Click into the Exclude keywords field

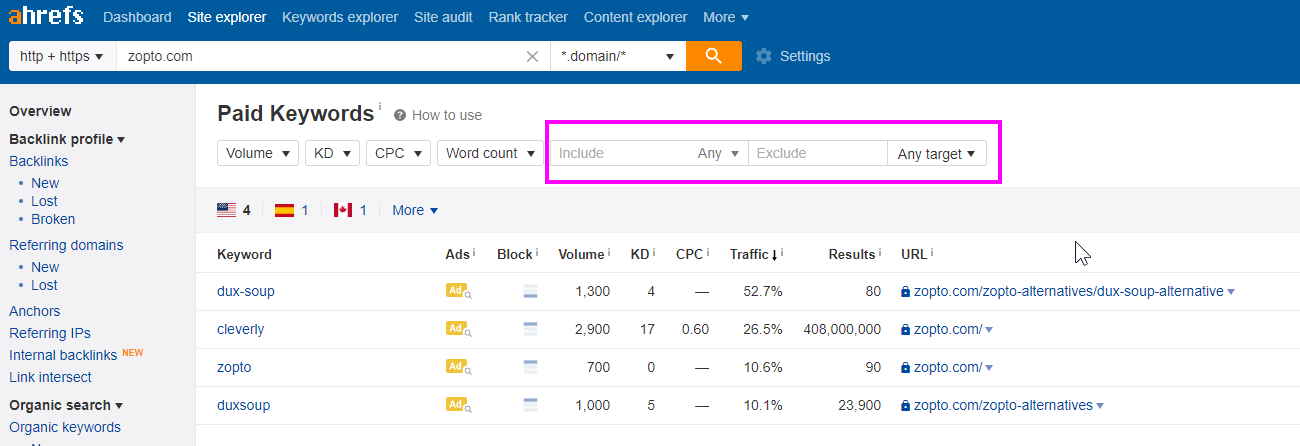pyautogui.click(x=818, y=153)
